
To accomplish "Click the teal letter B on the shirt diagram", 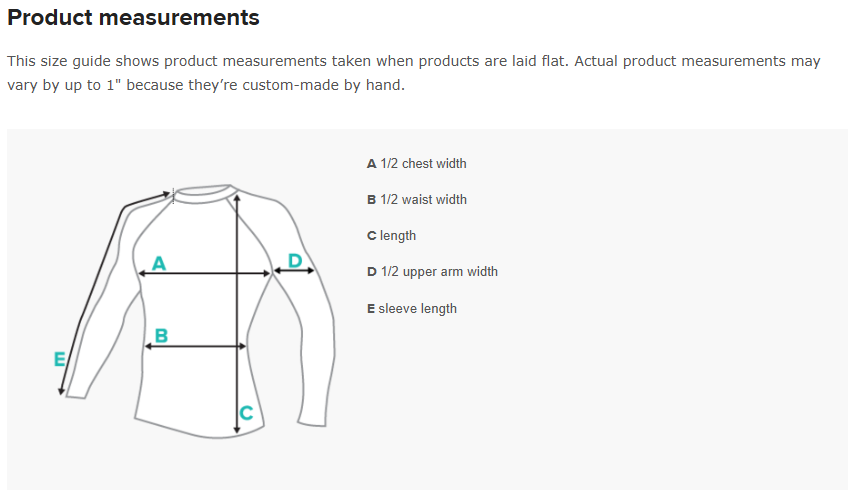I will (160, 335).
